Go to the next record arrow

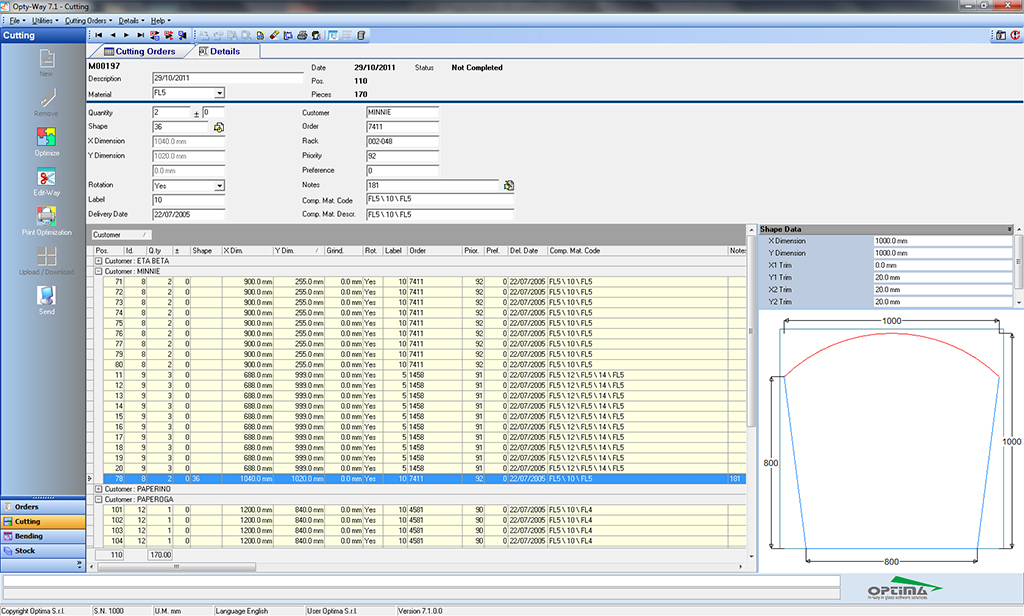(126, 35)
